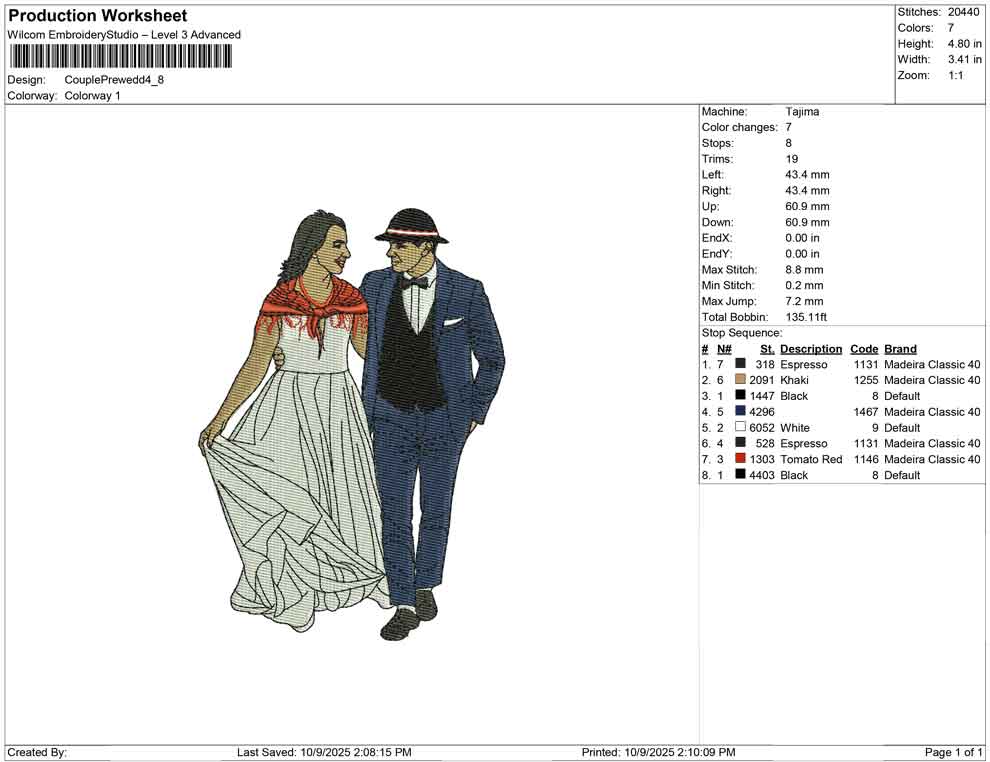Click the Code column header
The image size is (990, 762).
[x=864, y=349]
